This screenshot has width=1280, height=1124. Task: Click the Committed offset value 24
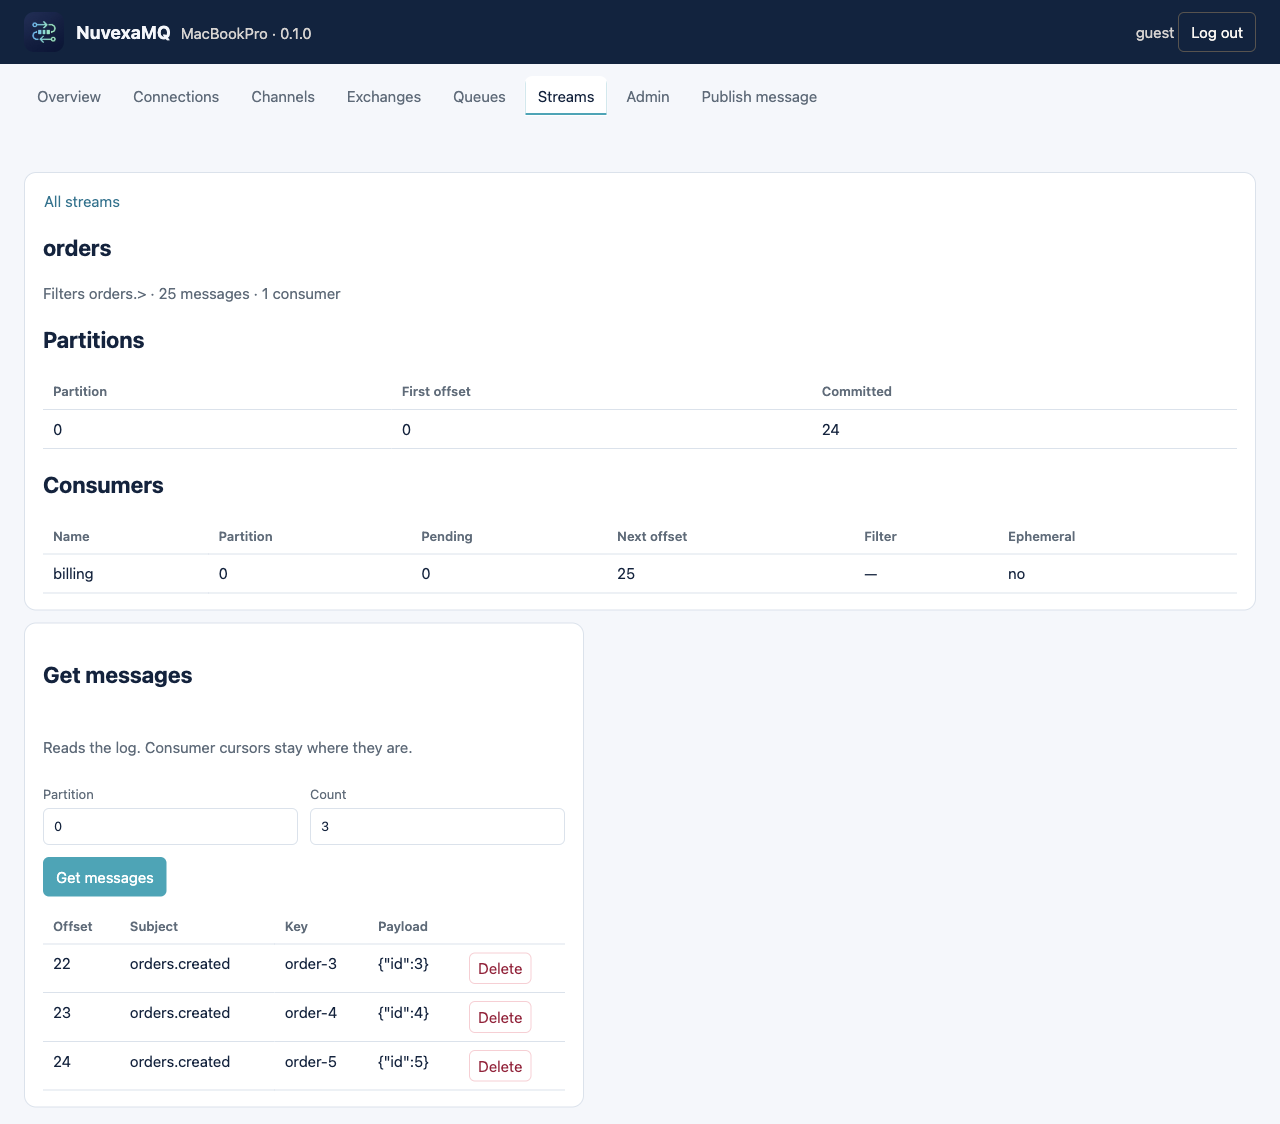[831, 430]
